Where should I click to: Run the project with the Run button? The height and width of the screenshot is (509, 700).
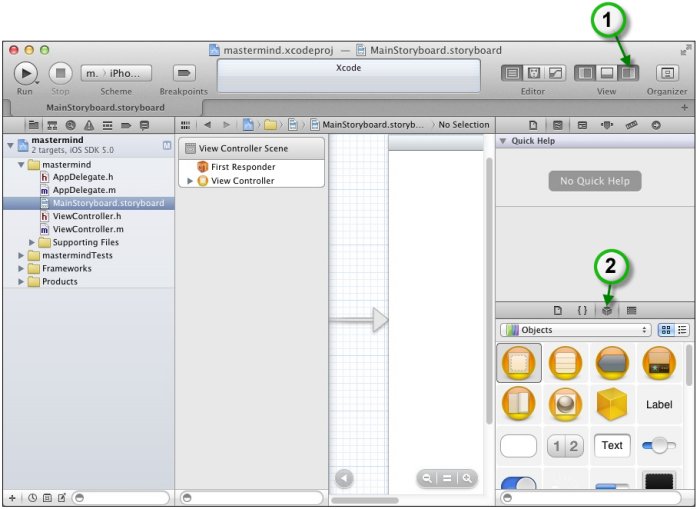25,73
